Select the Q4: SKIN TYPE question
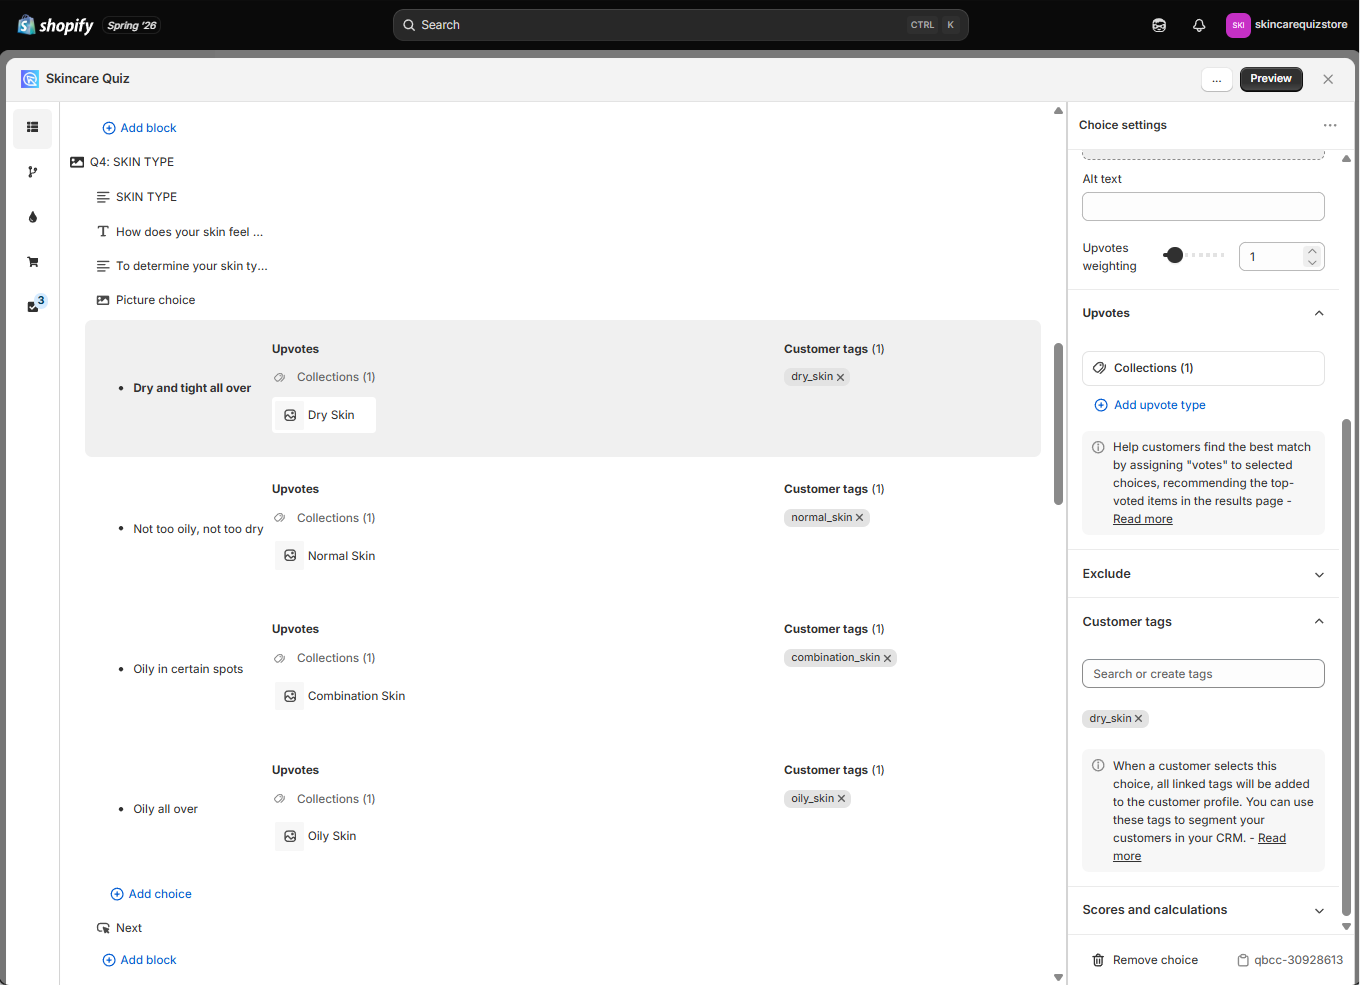 (x=122, y=162)
